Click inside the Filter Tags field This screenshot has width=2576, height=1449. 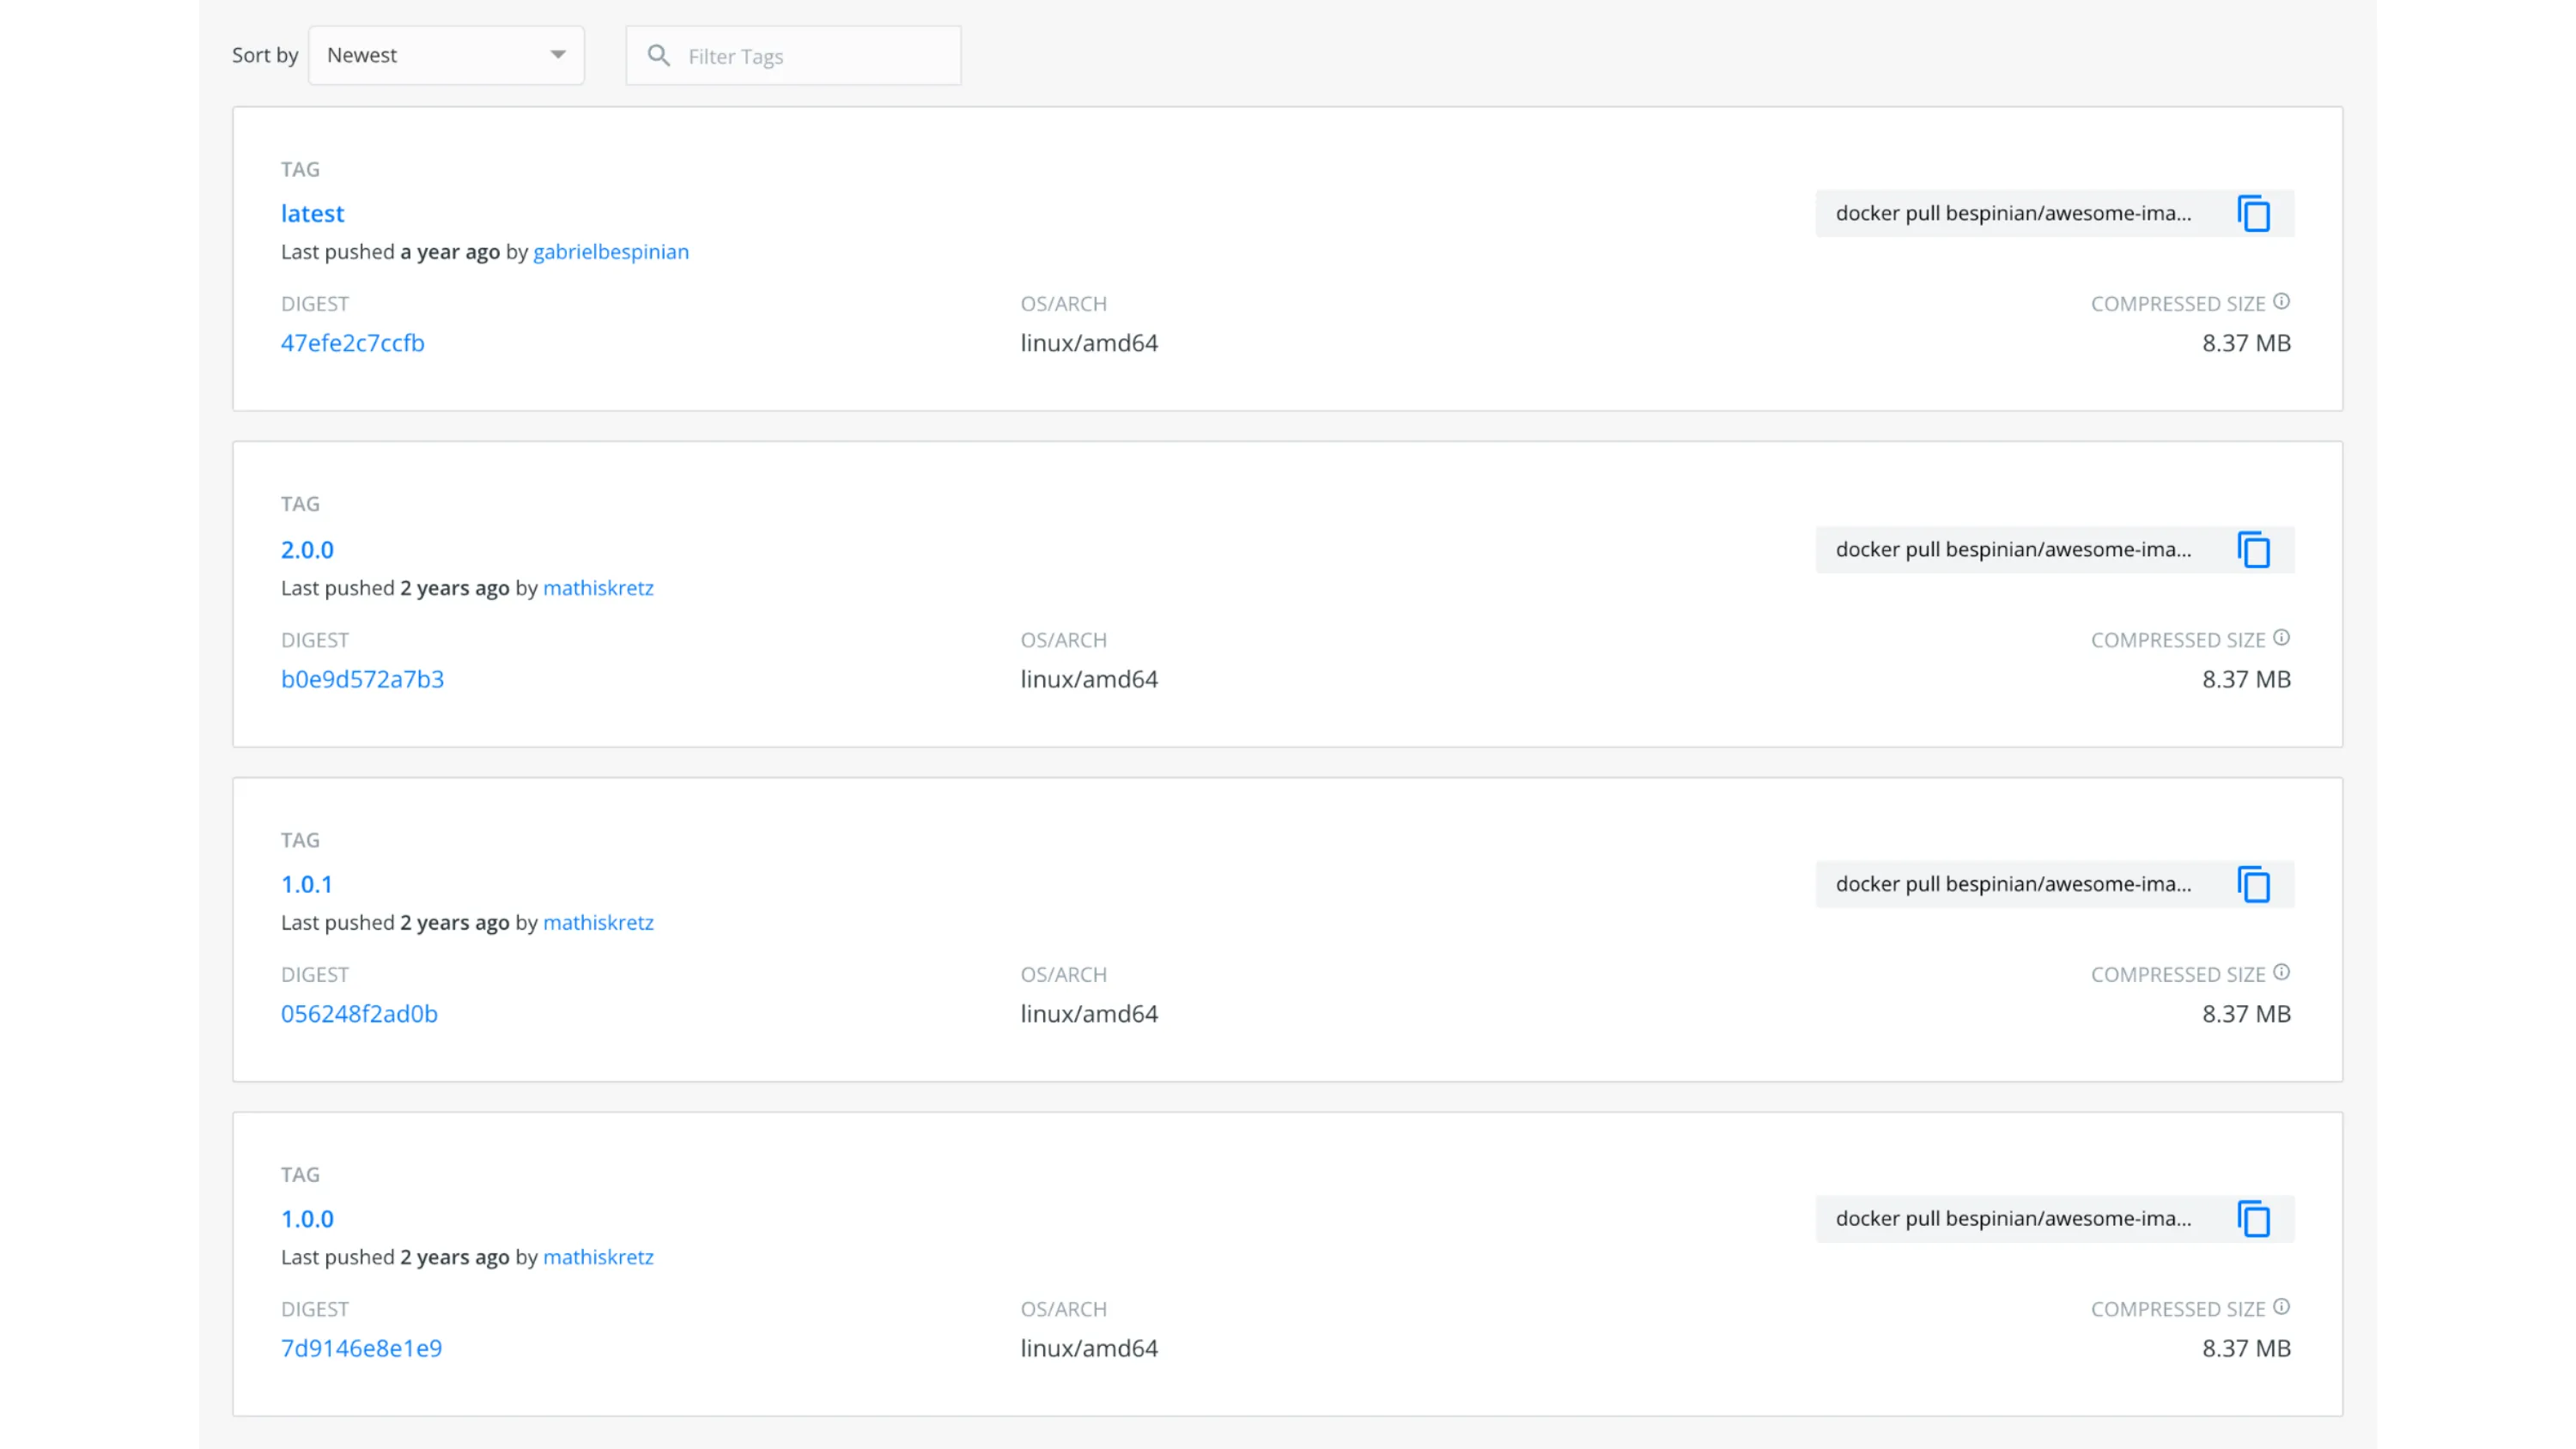click(x=810, y=55)
